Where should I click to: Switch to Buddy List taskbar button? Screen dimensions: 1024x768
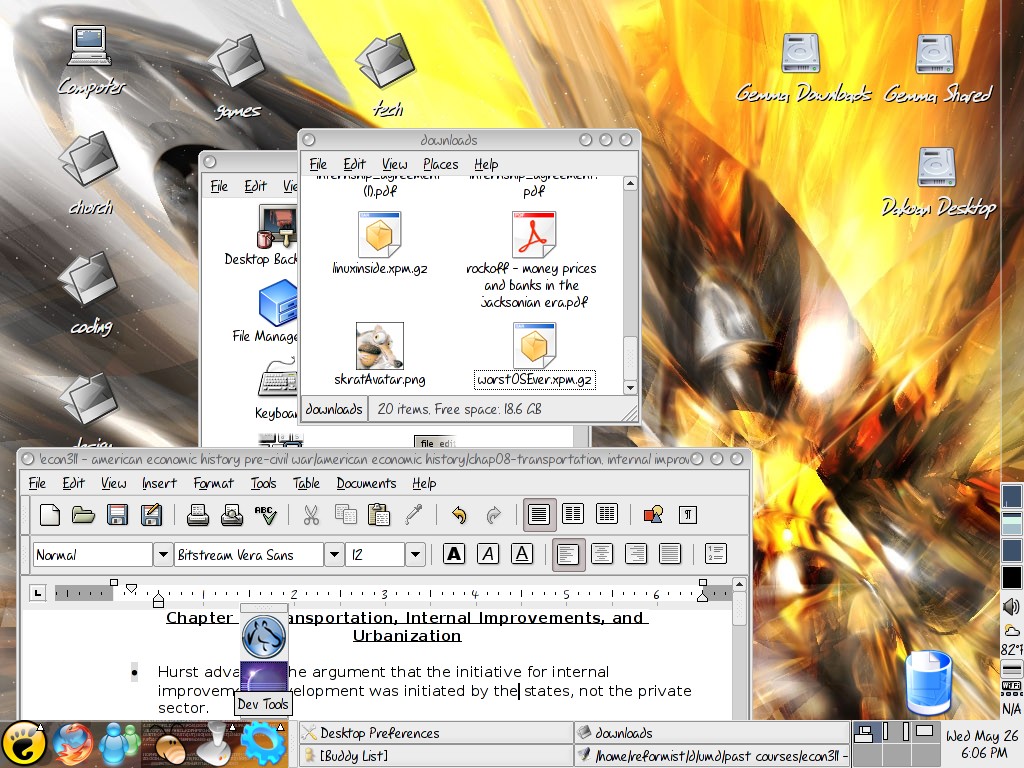coord(436,756)
